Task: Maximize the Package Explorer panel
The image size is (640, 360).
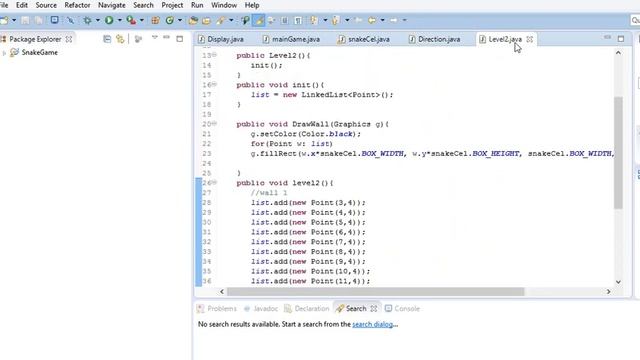Action: point(180,39)
